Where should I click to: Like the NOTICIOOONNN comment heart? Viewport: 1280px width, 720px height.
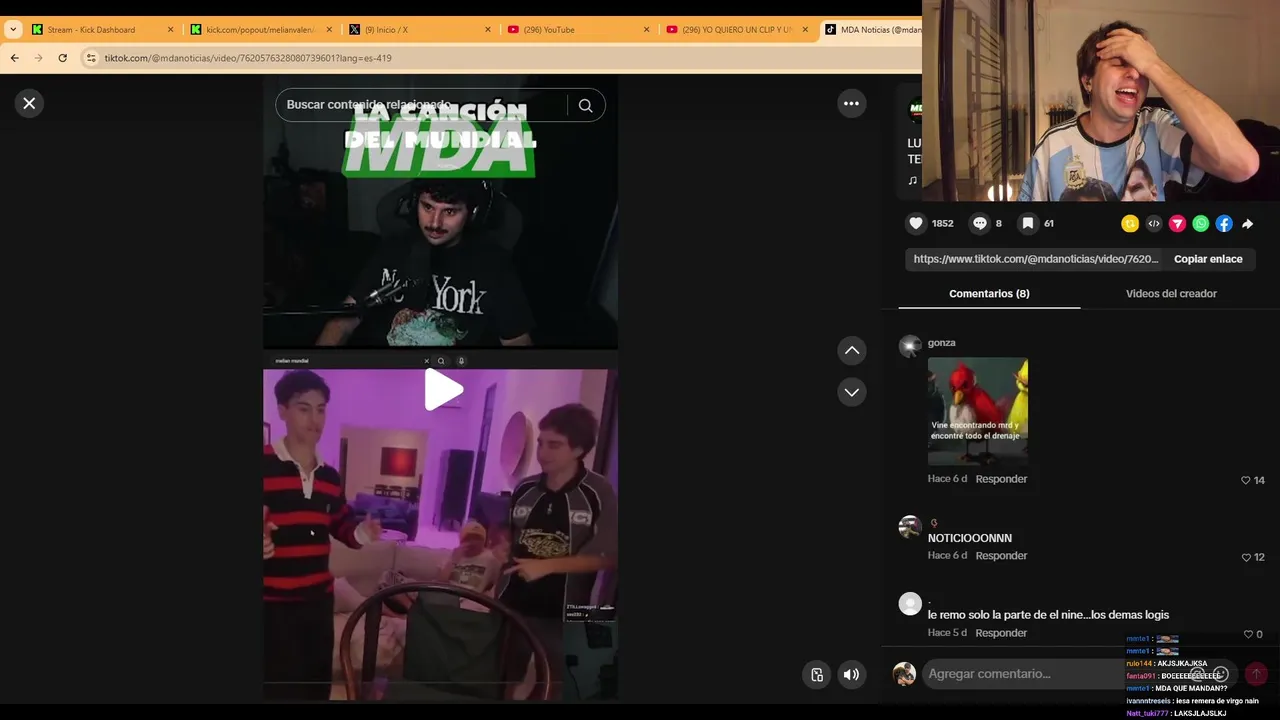[x=1245, y=557]
